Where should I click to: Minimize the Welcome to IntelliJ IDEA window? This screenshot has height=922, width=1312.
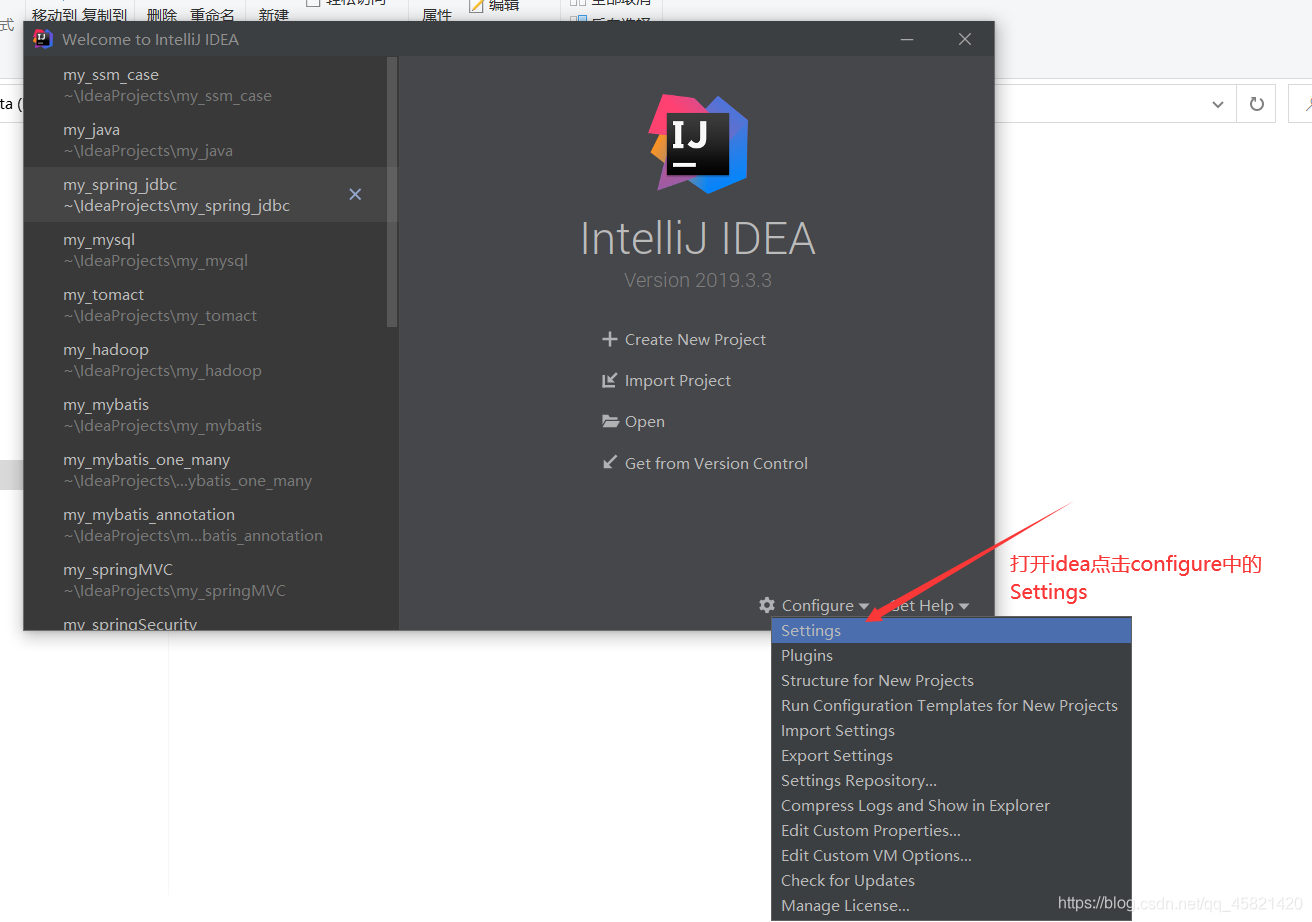907,39
